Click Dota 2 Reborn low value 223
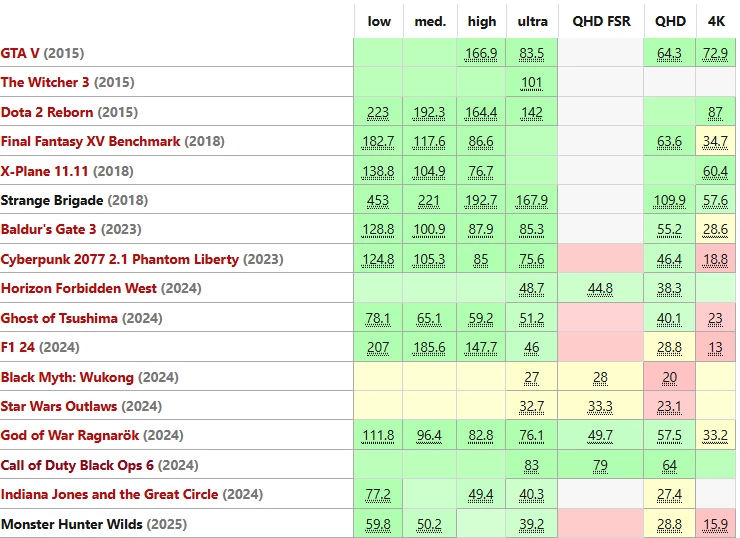 (378, 113)
